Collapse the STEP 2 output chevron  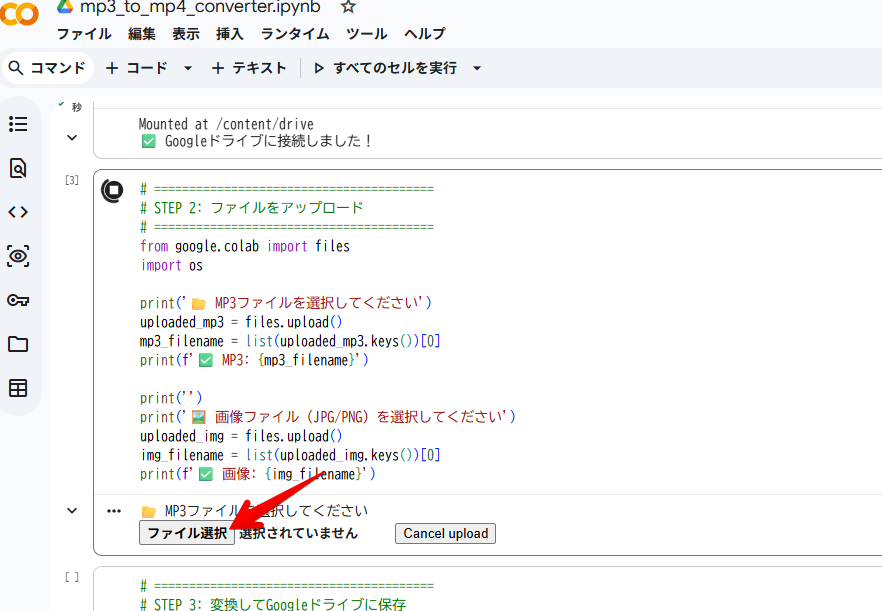point(72,511)
